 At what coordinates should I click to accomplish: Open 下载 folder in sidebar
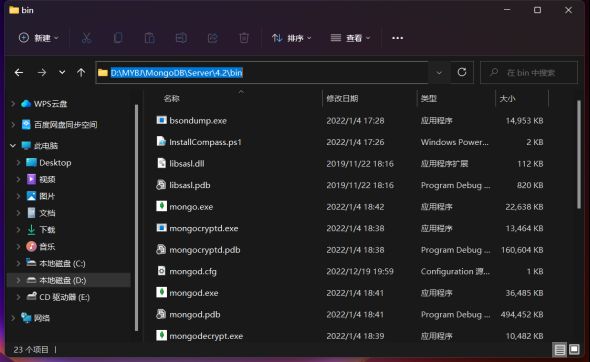(x=41, y=230)
